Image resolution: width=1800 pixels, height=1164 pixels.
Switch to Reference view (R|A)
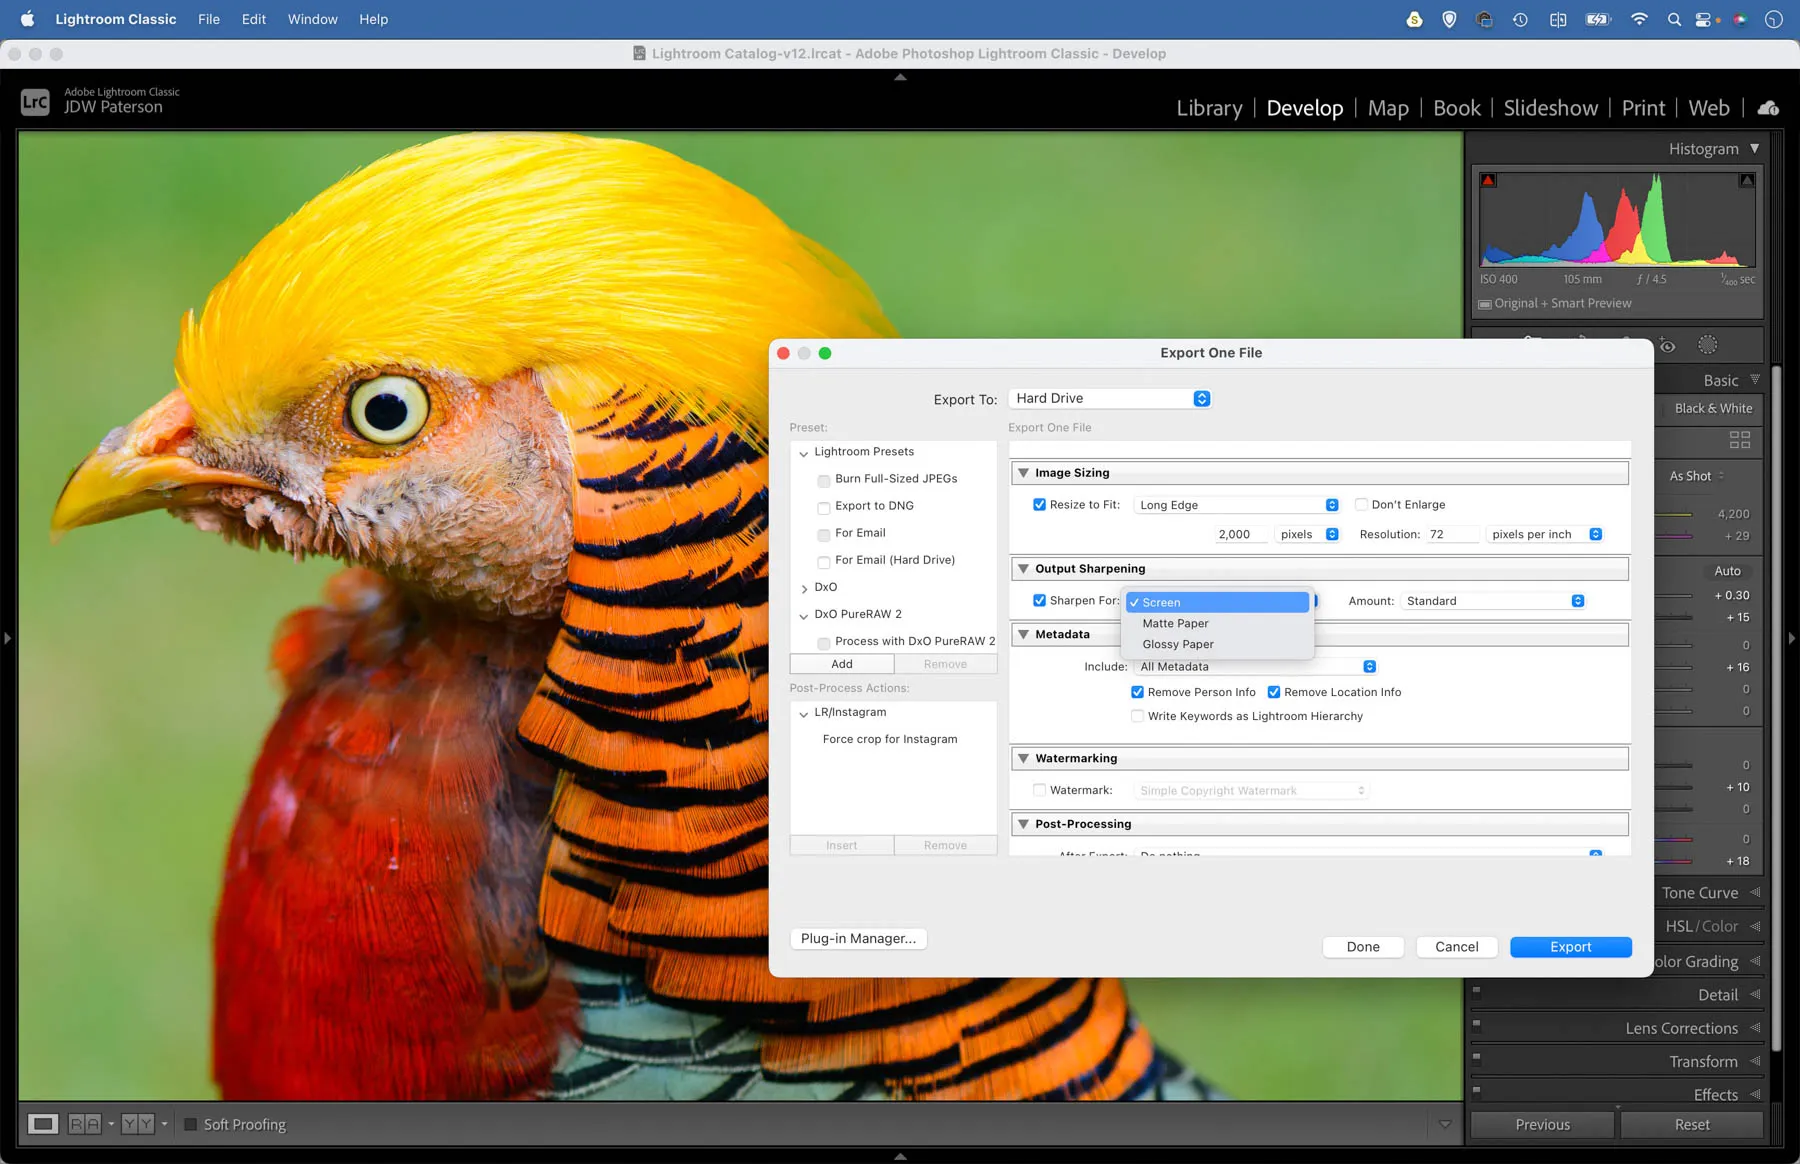tap(85, 1124)
